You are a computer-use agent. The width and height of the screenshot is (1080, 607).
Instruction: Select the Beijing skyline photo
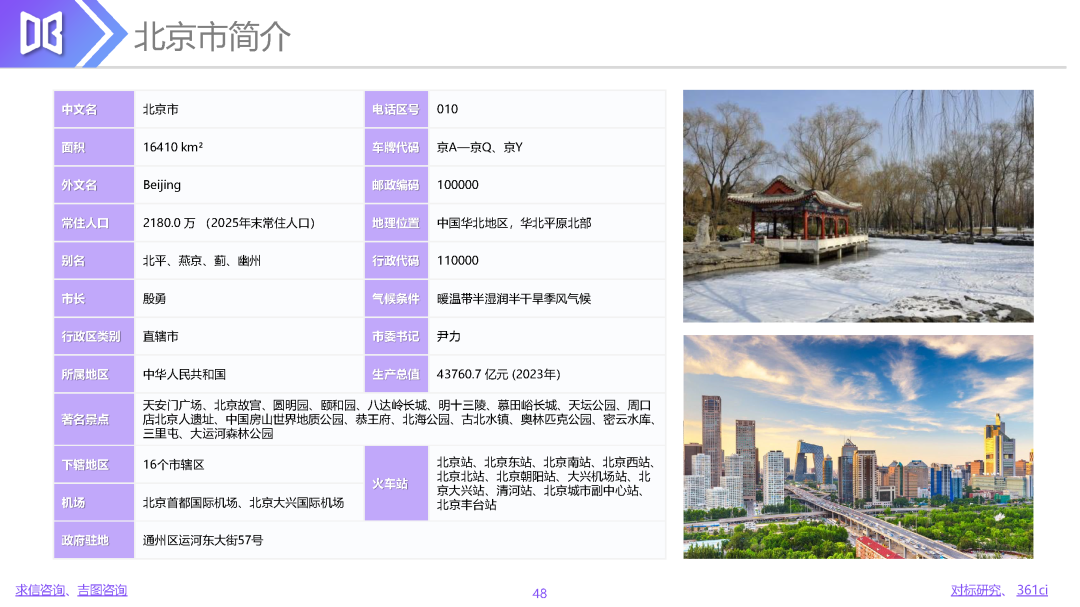[x=858, y=447]
